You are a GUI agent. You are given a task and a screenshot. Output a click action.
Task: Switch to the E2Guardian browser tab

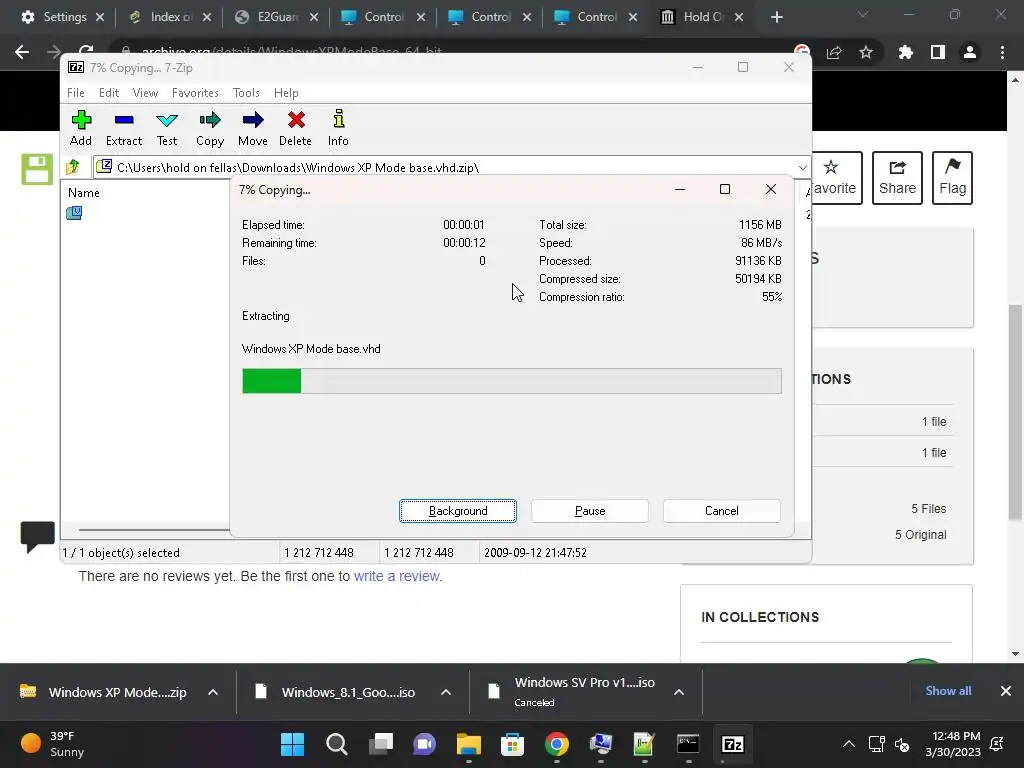point(277,17)
